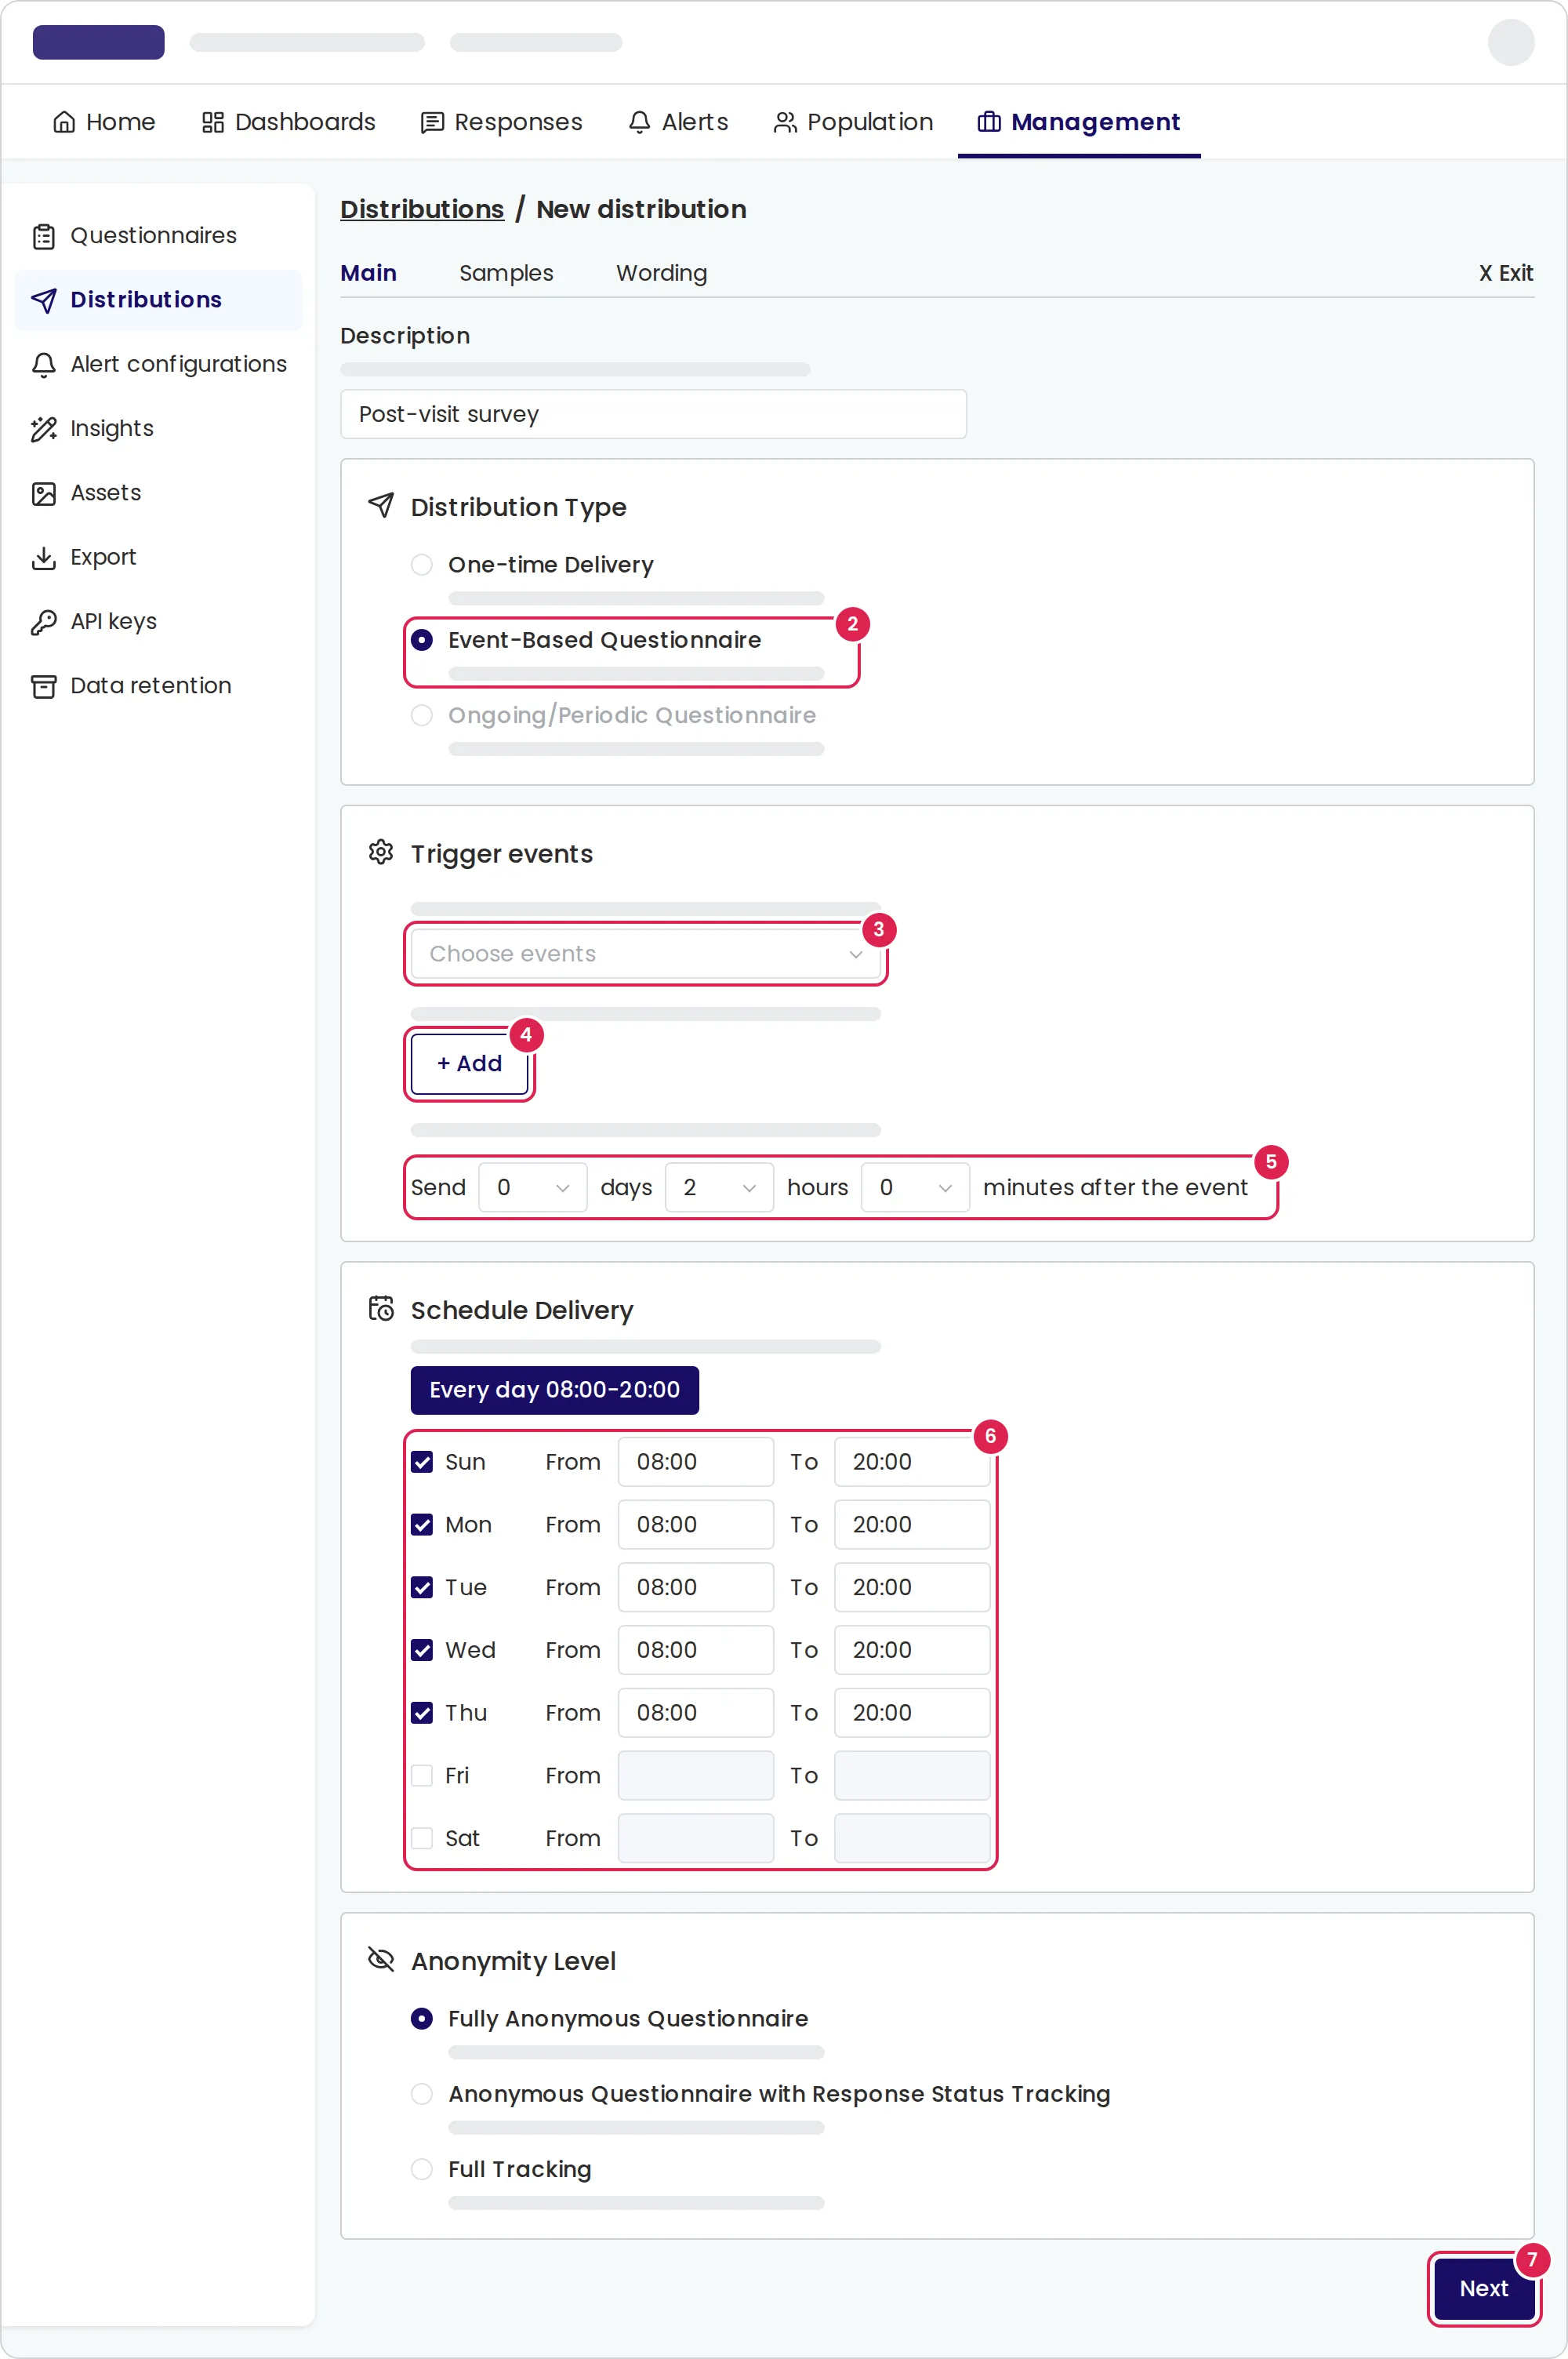Click the Questionnaires clipboard icon

(44, 236)
